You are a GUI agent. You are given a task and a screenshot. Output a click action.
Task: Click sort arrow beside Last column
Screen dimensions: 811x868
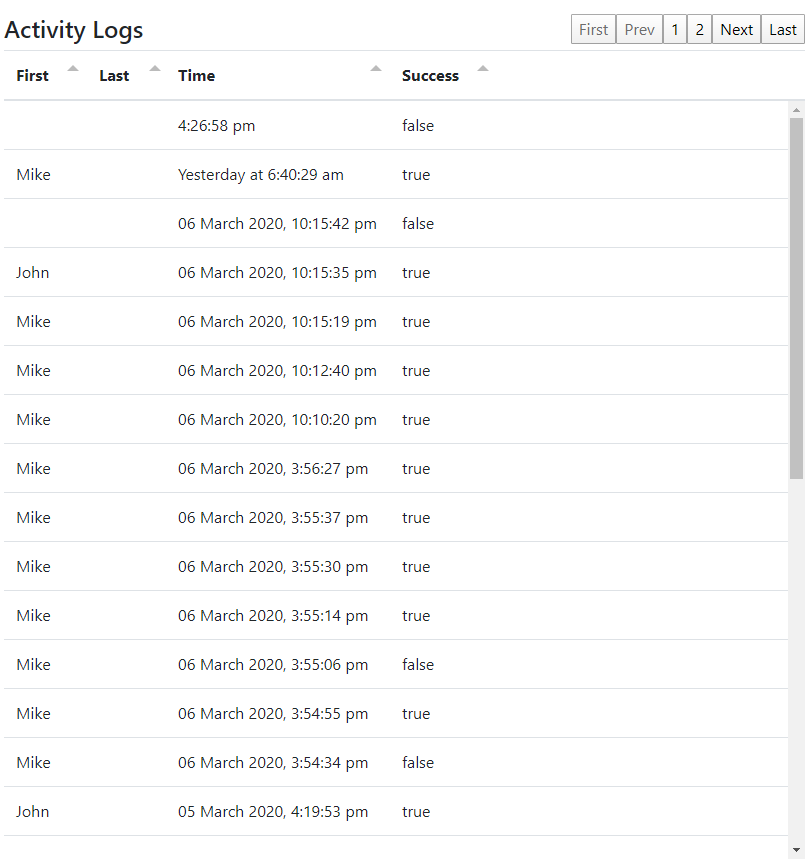pos(154,69)
